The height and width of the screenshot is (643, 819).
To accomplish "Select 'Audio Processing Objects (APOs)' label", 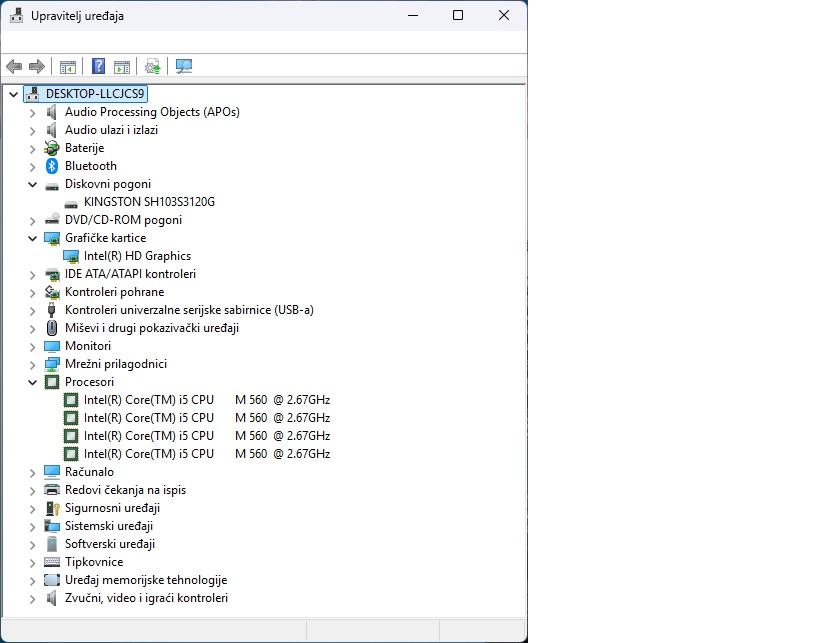I will 152,112.
